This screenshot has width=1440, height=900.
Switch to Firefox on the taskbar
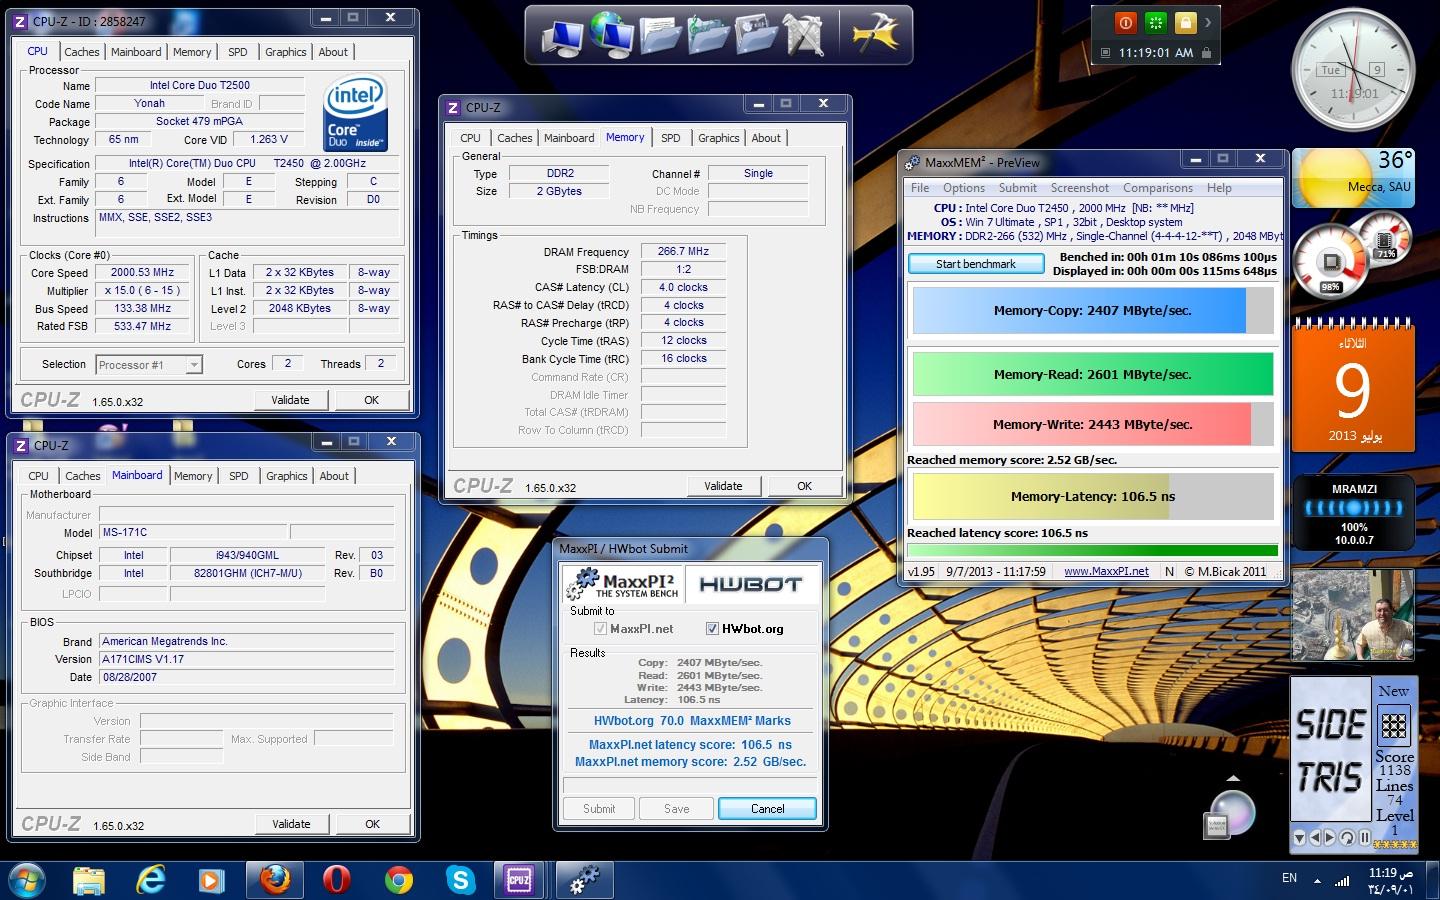click(274, 879)
